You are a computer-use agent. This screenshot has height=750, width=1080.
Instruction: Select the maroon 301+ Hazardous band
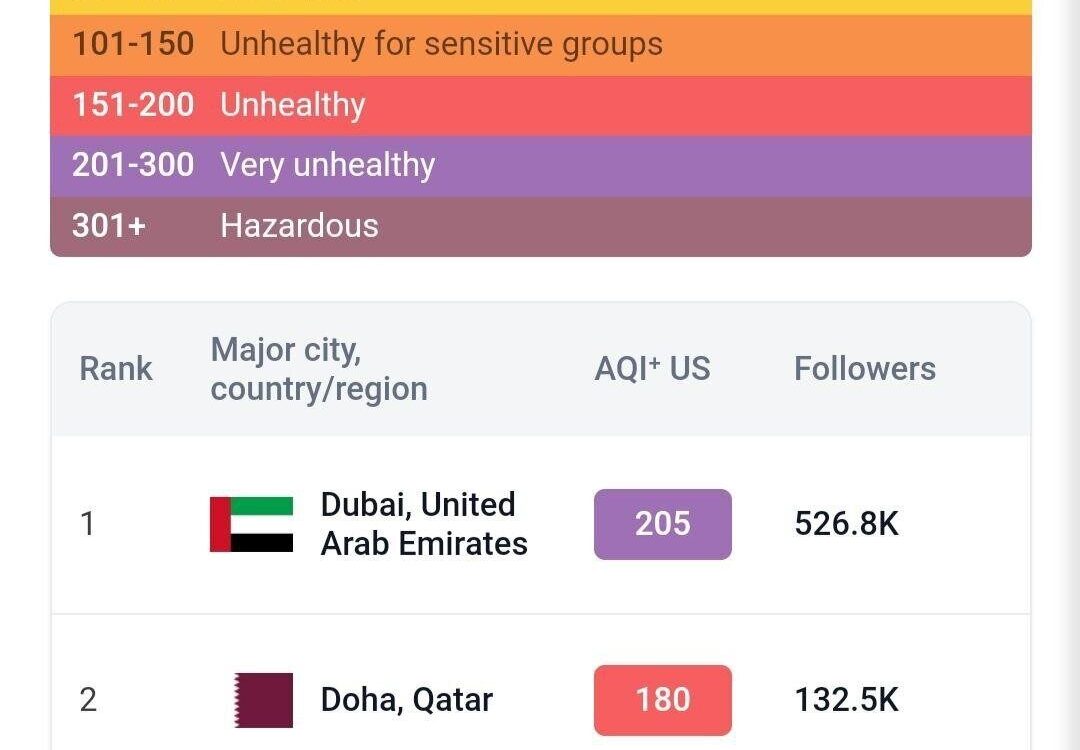tap(541, 227)
